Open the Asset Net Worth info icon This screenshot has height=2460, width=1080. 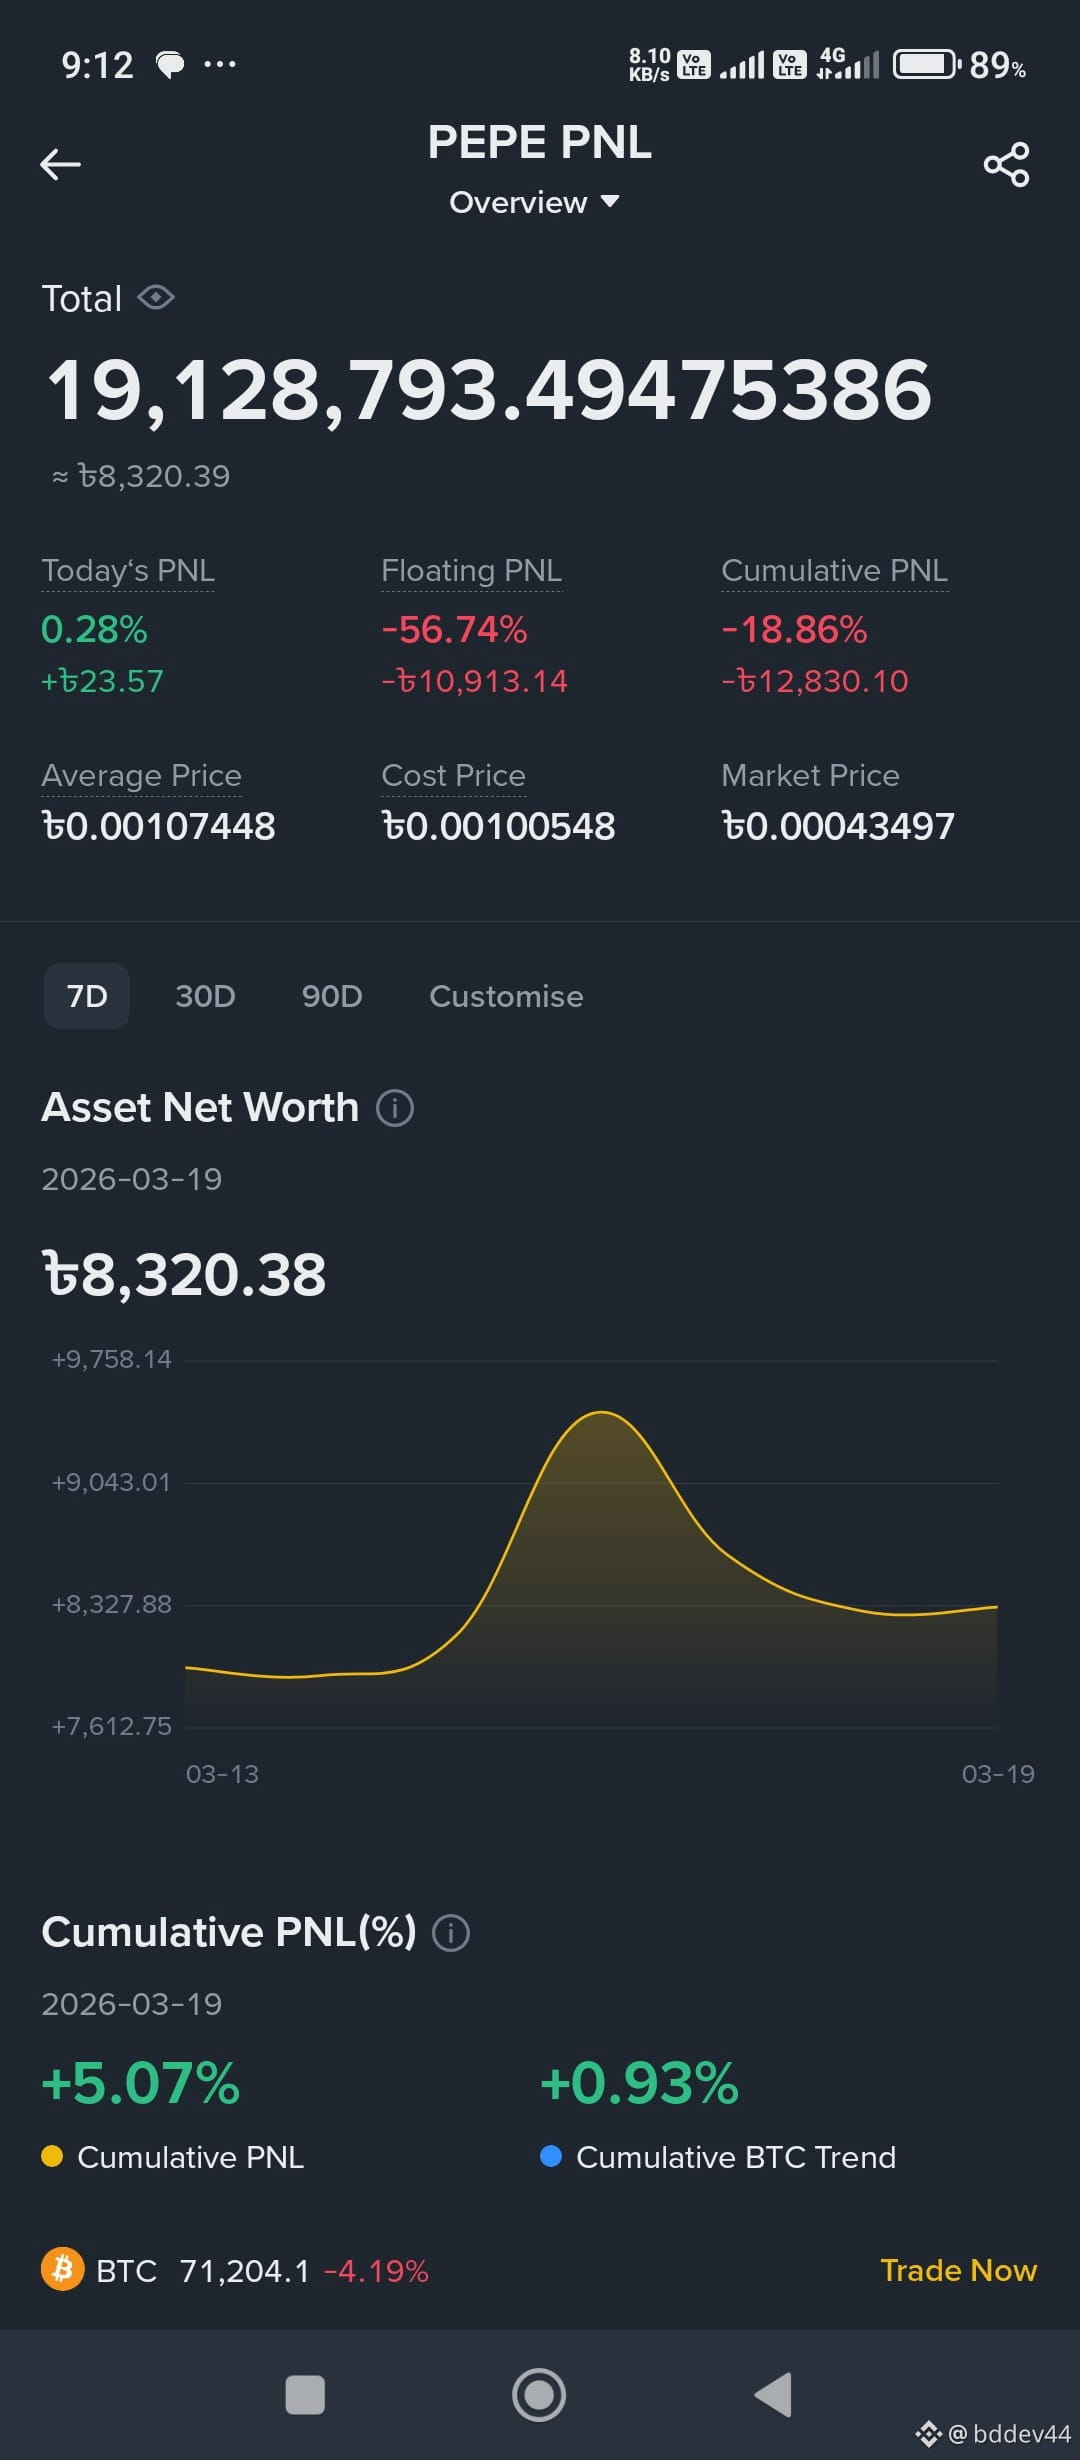[395, 1108]
